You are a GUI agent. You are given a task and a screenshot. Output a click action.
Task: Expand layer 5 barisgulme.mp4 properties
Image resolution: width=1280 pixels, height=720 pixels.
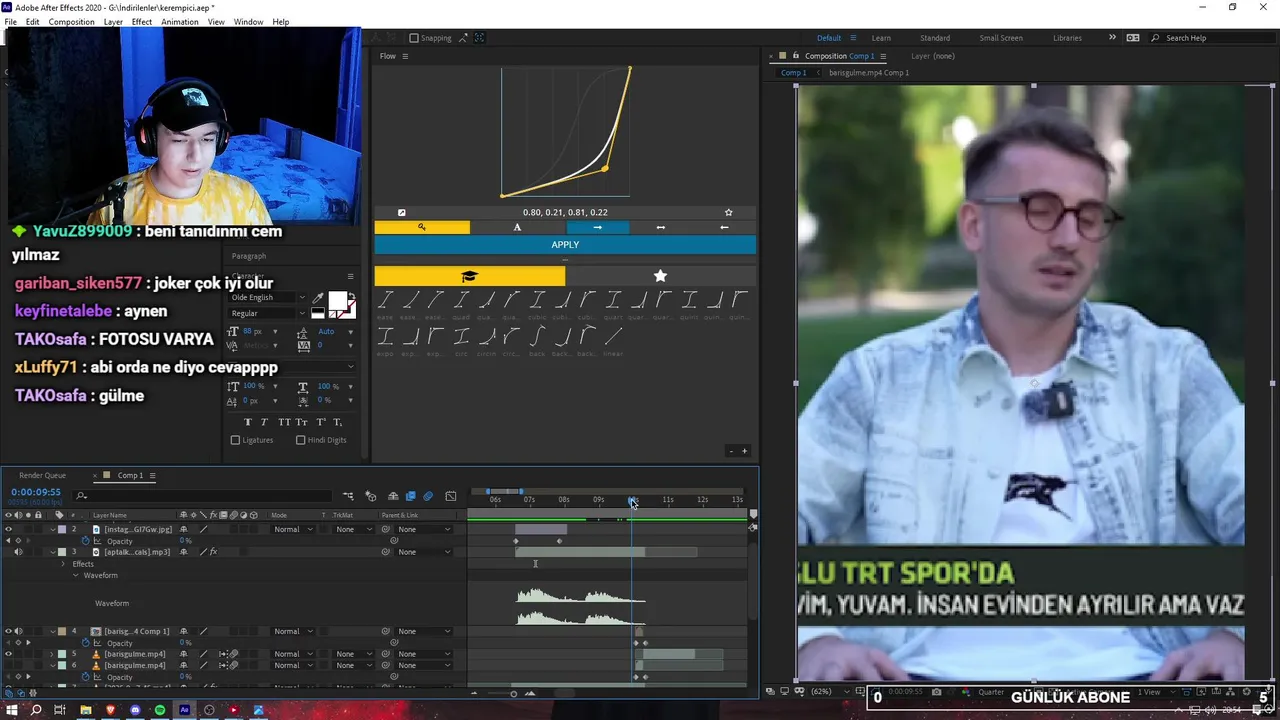(52, 654)
